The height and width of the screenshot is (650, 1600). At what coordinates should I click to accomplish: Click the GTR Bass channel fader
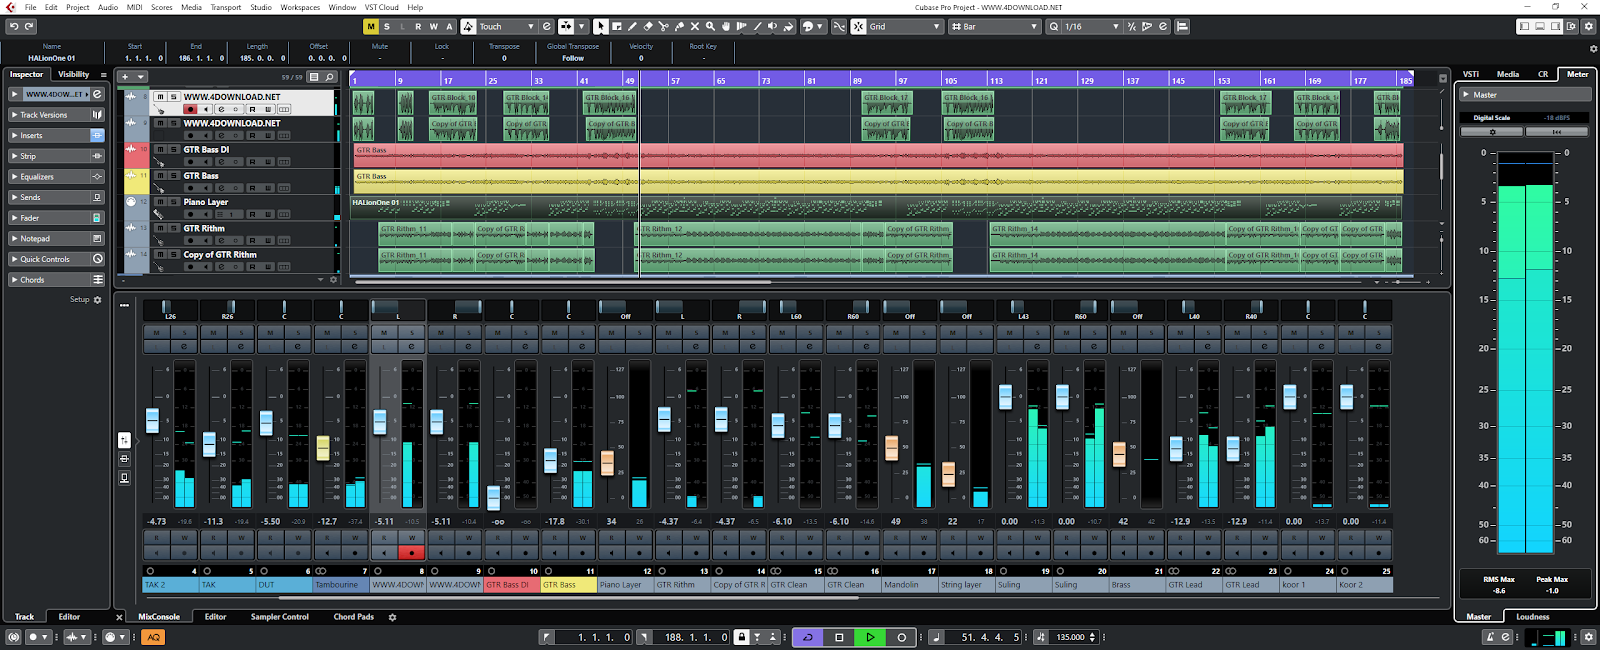click(x=550, y=460)
